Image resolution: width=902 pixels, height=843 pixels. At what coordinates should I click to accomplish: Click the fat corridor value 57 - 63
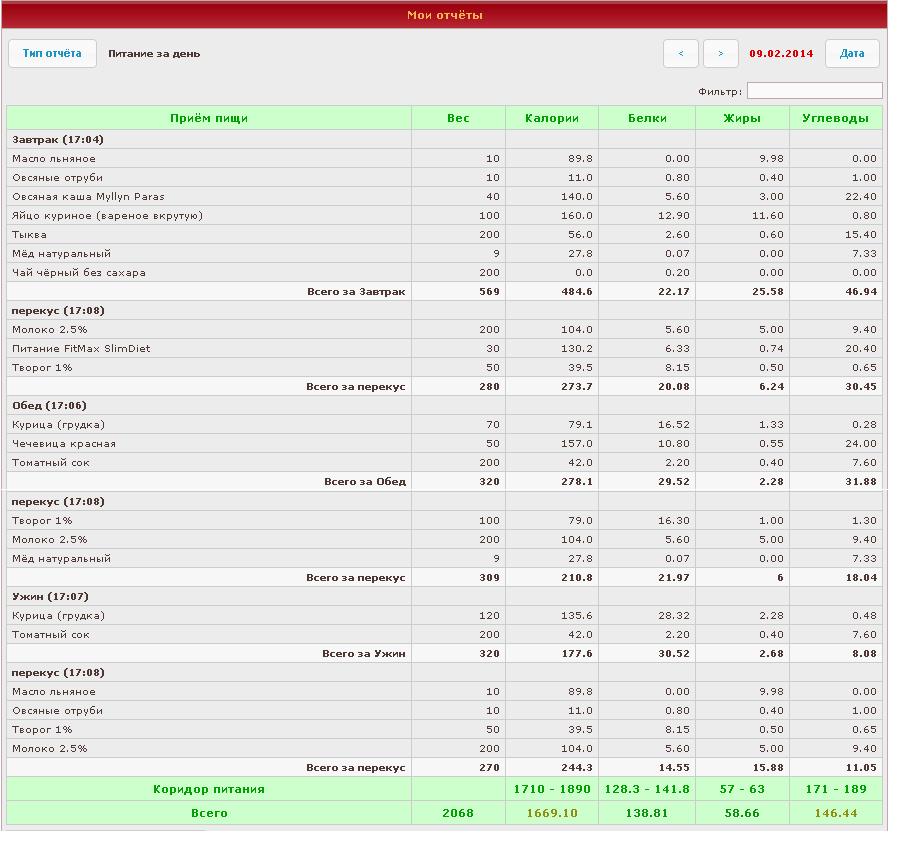742,789
